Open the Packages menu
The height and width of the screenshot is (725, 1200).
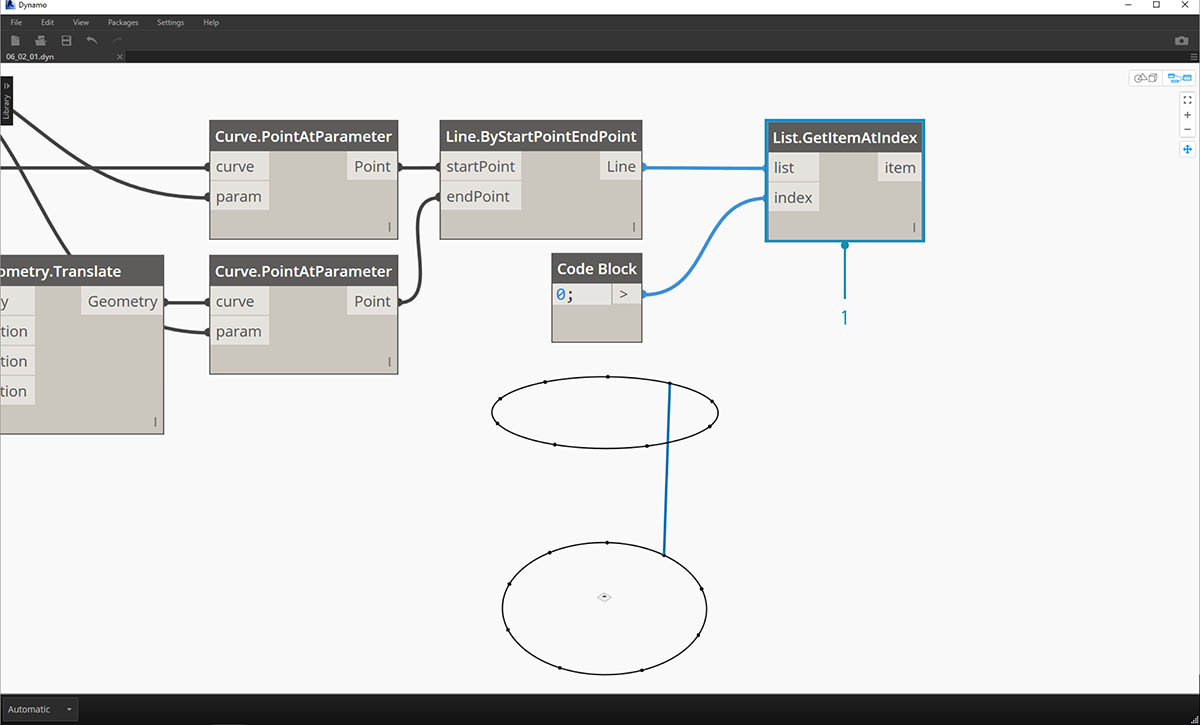(x=123, y=22)
